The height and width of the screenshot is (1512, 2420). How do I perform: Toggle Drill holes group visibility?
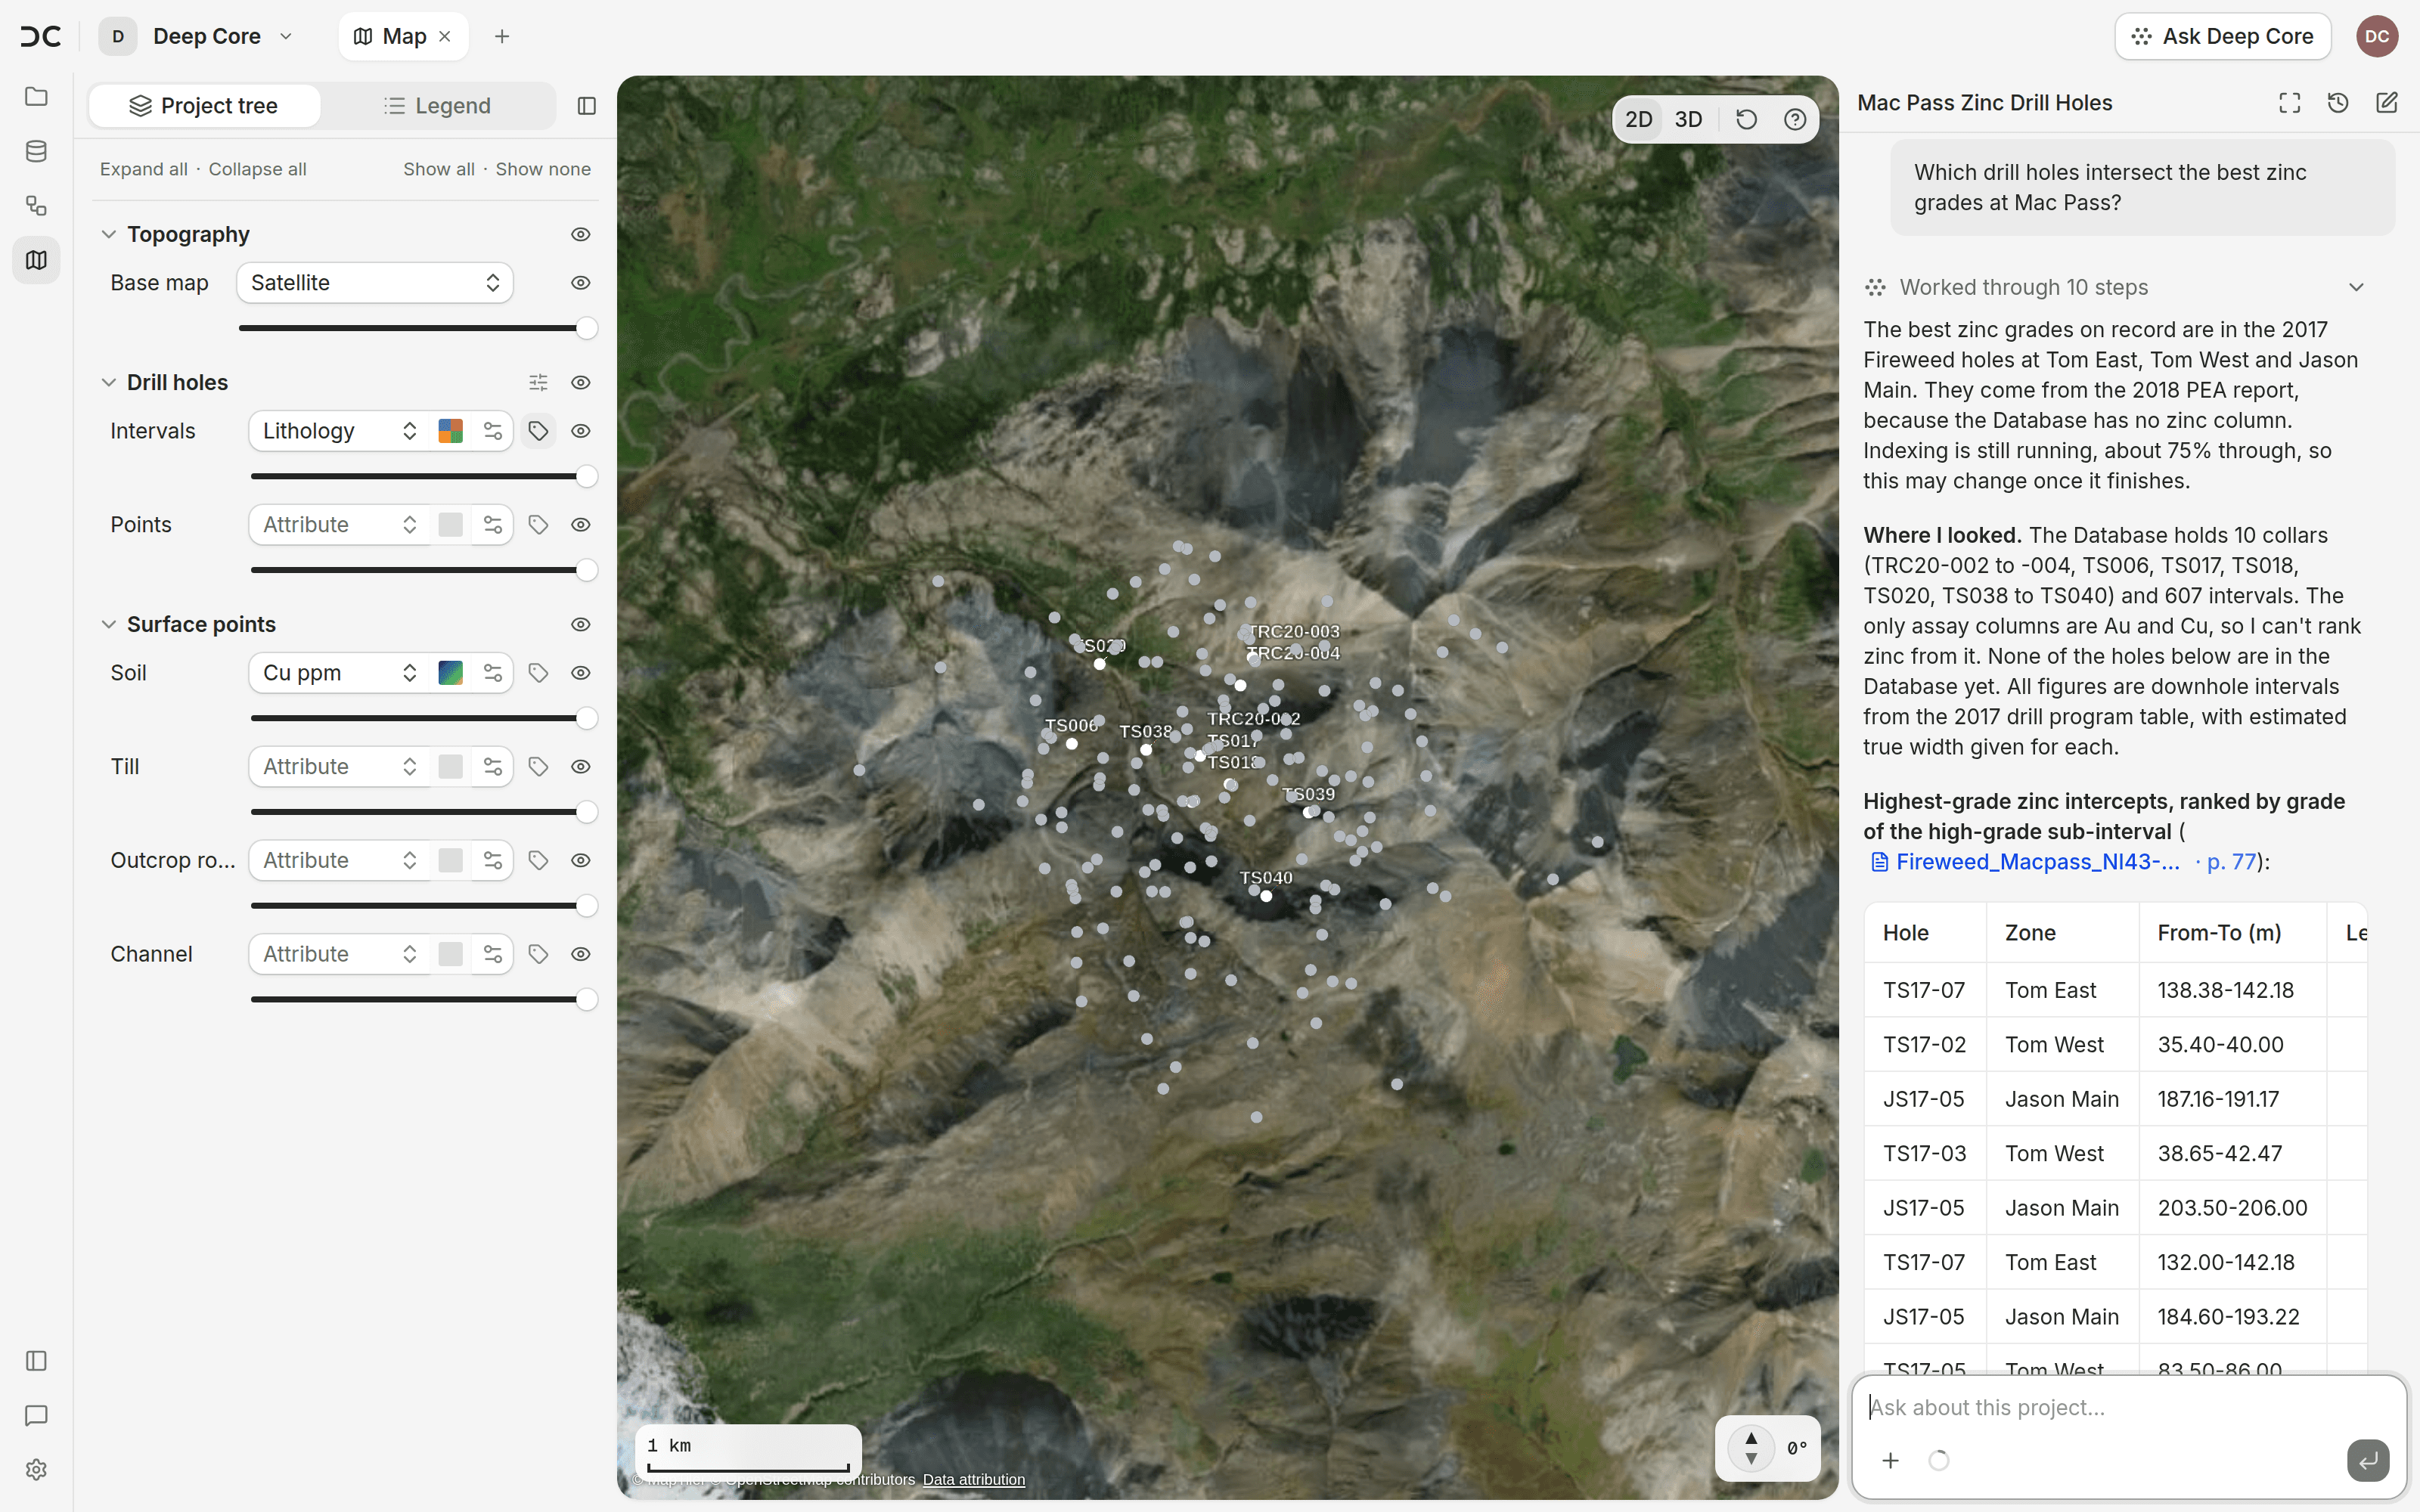point(581,383)
